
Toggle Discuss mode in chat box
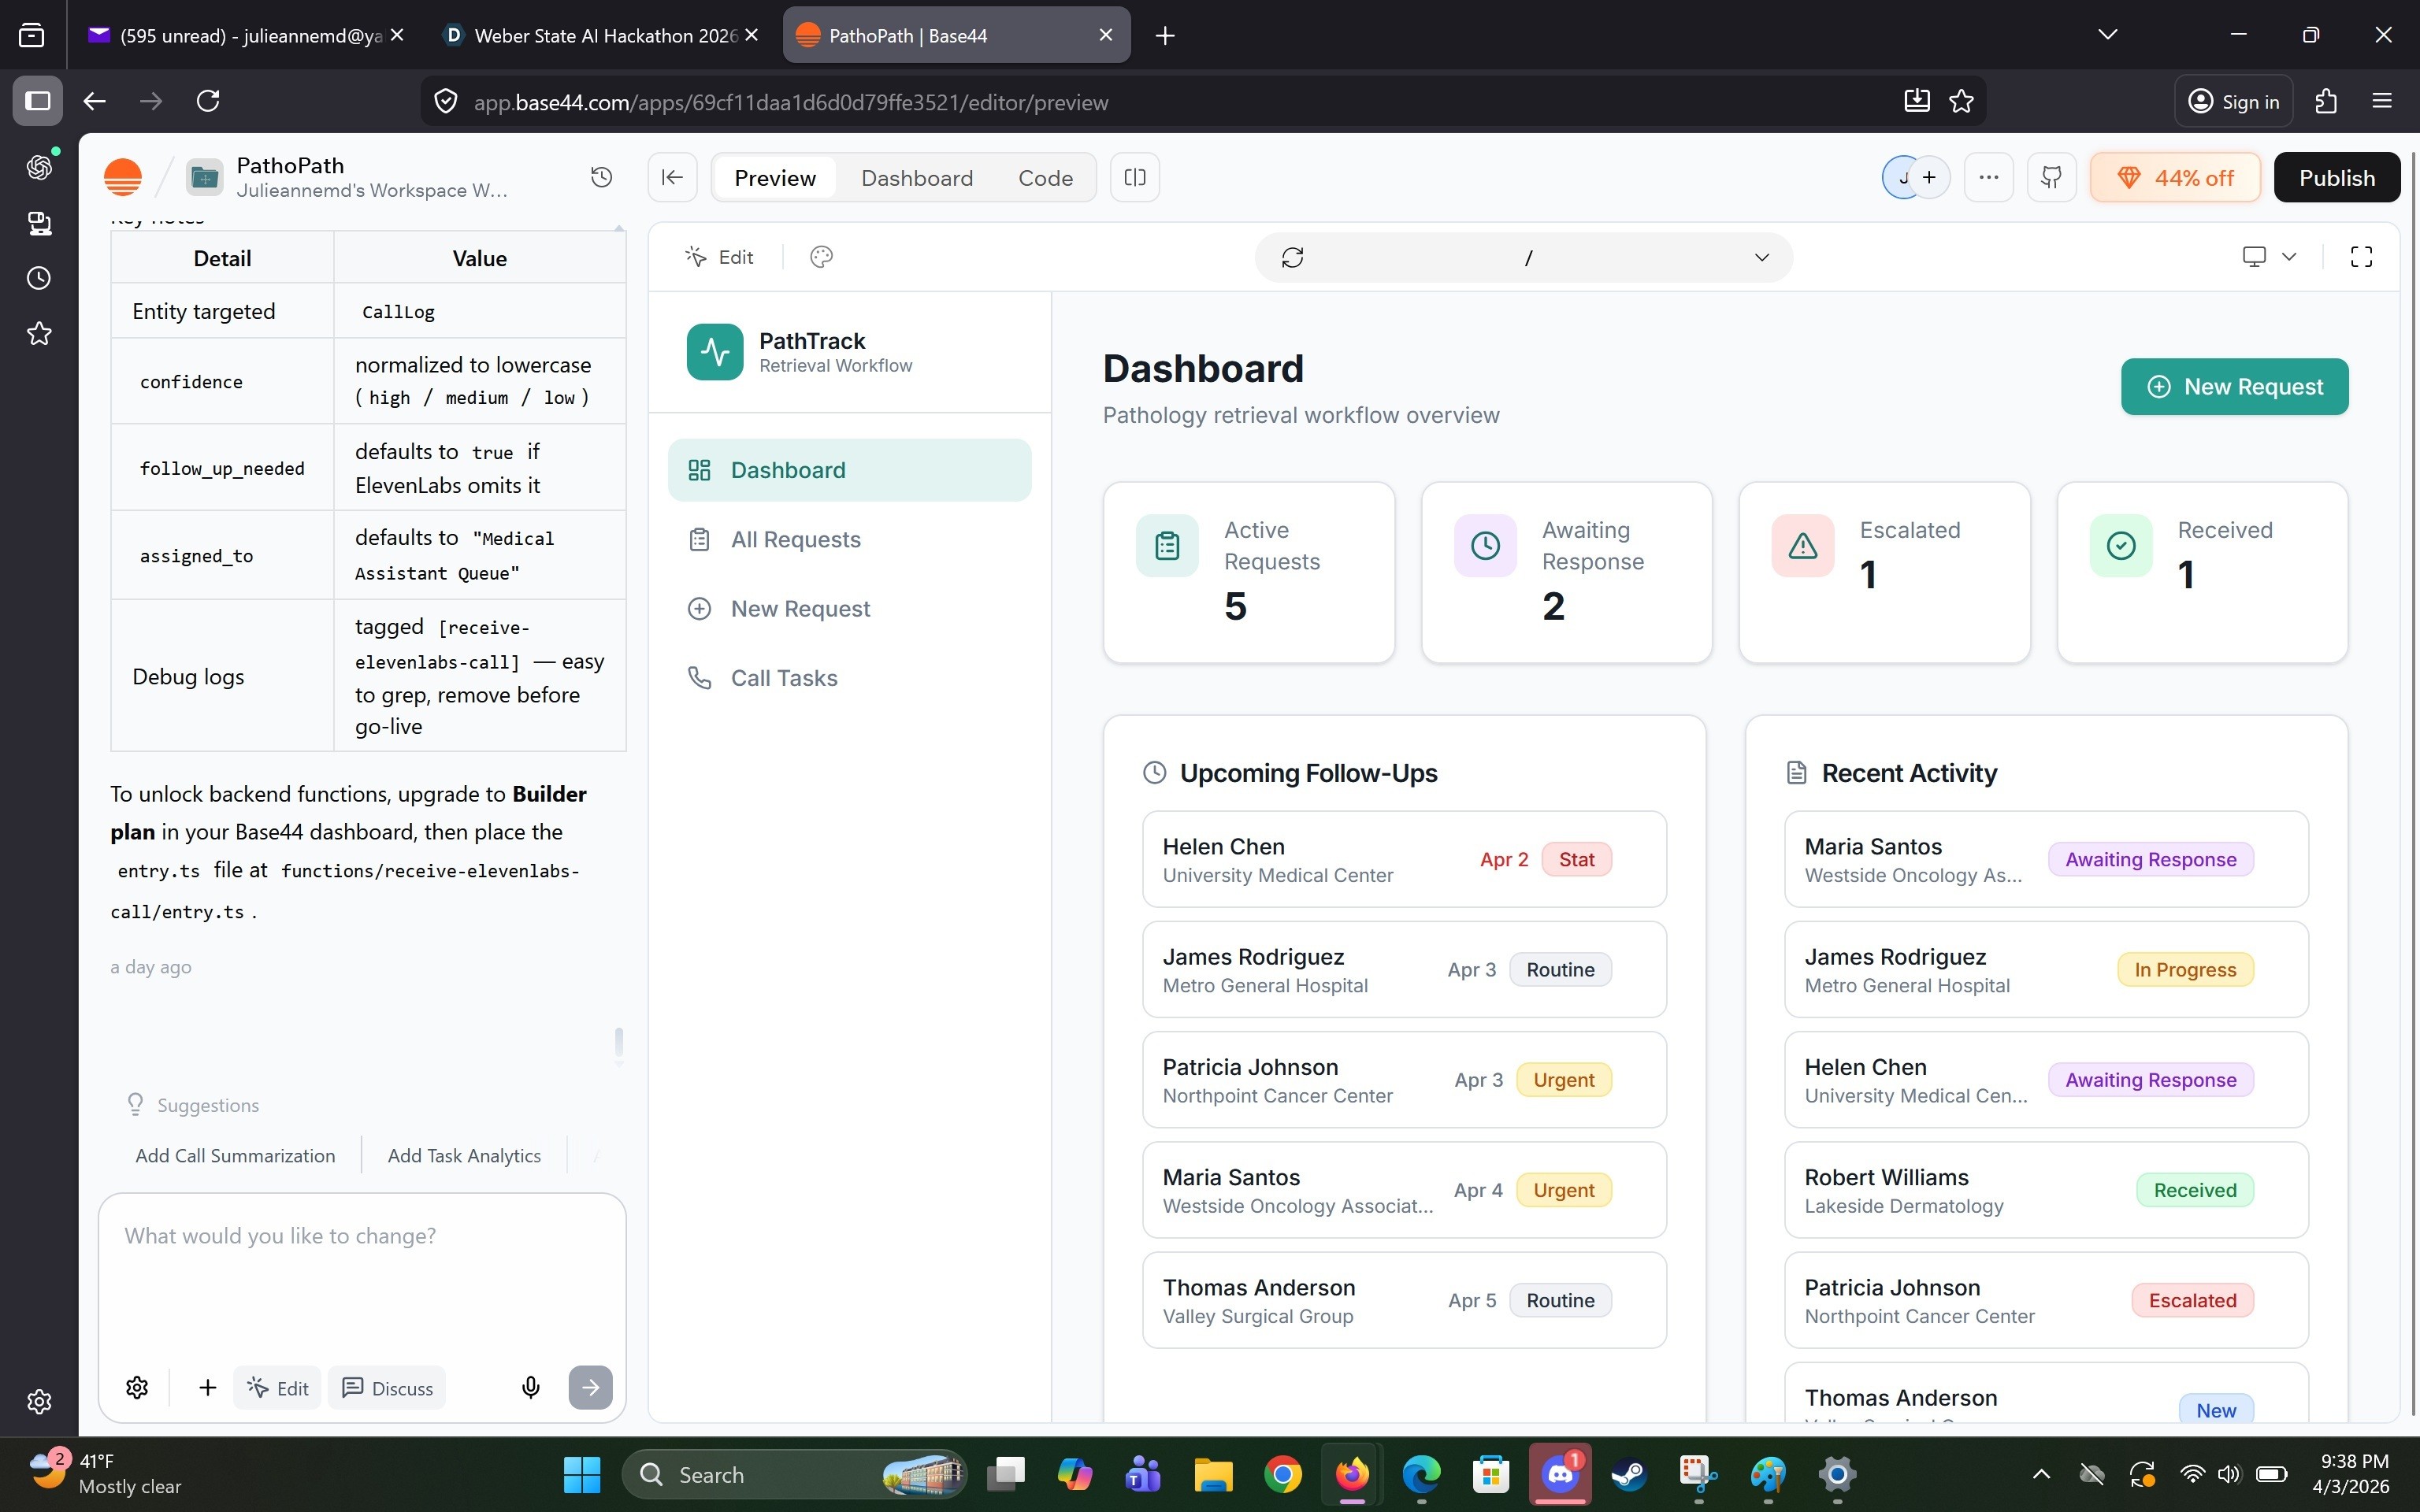(x=388, y=1387)
